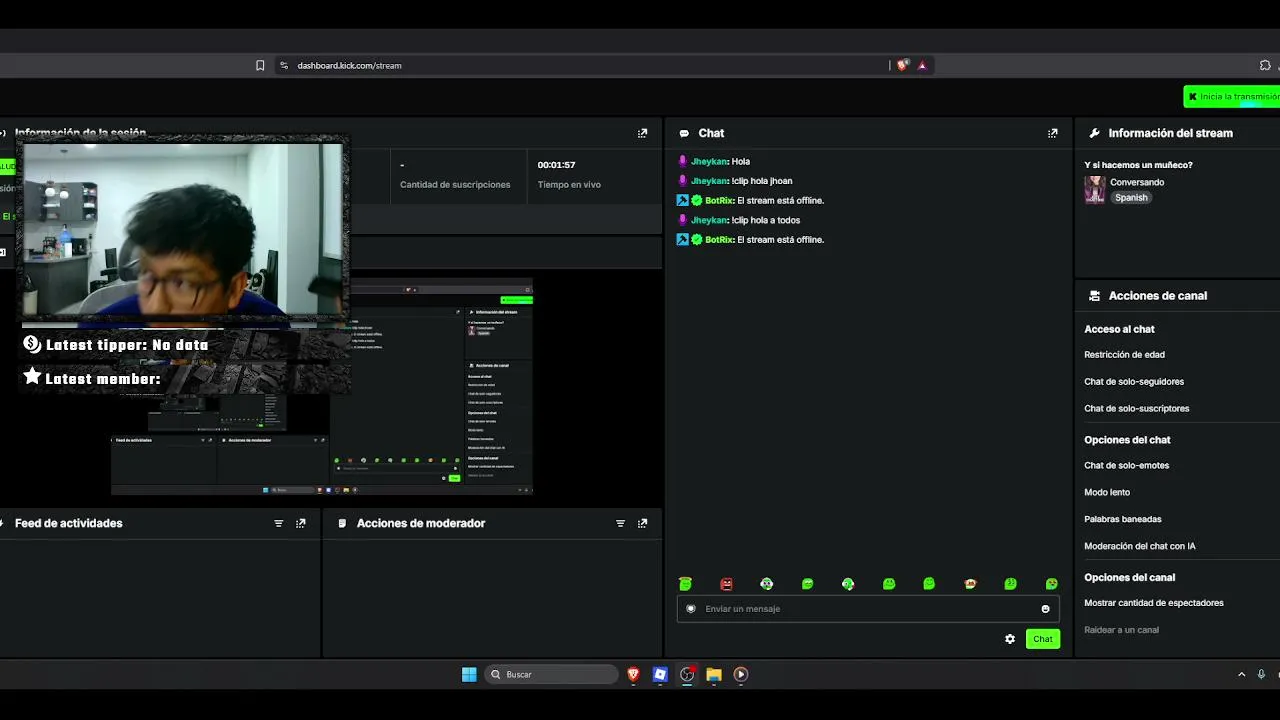Insert the red angry emote

point(726,584)
